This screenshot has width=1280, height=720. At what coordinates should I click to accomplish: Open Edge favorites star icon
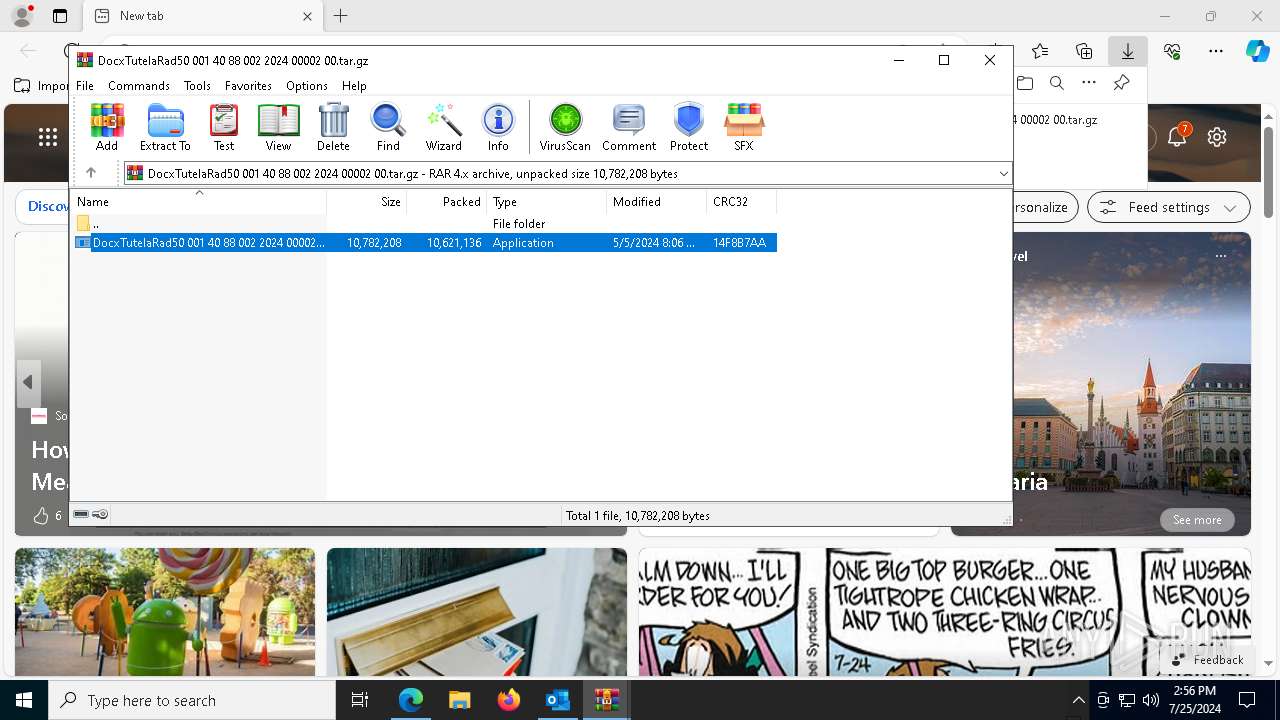1040,51
